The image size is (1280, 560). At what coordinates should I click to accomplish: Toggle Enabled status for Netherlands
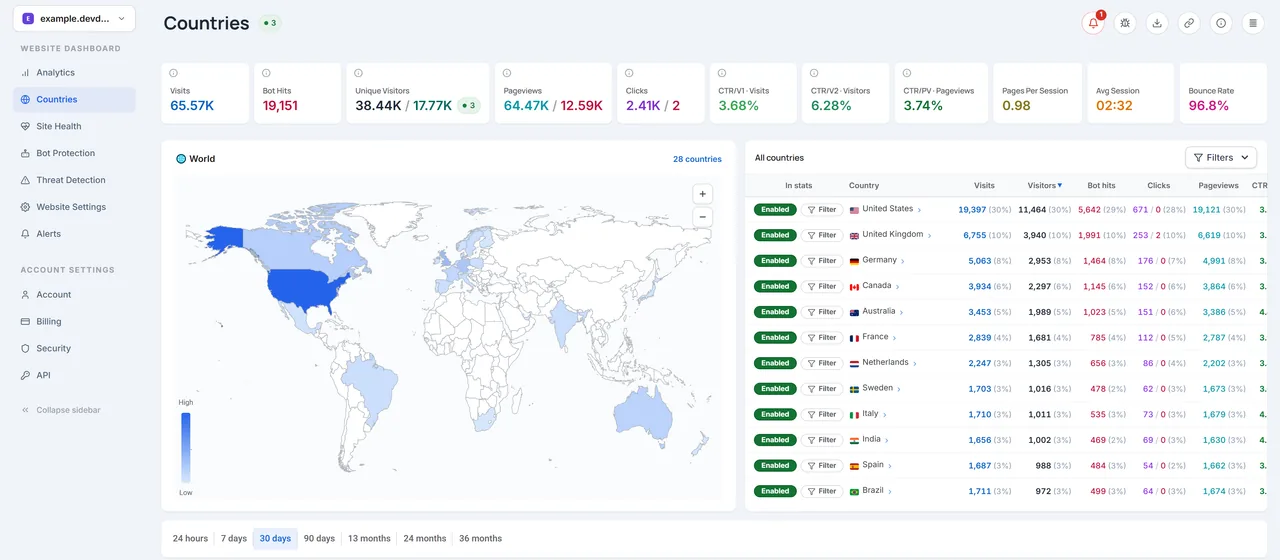[x=775, y=363]
